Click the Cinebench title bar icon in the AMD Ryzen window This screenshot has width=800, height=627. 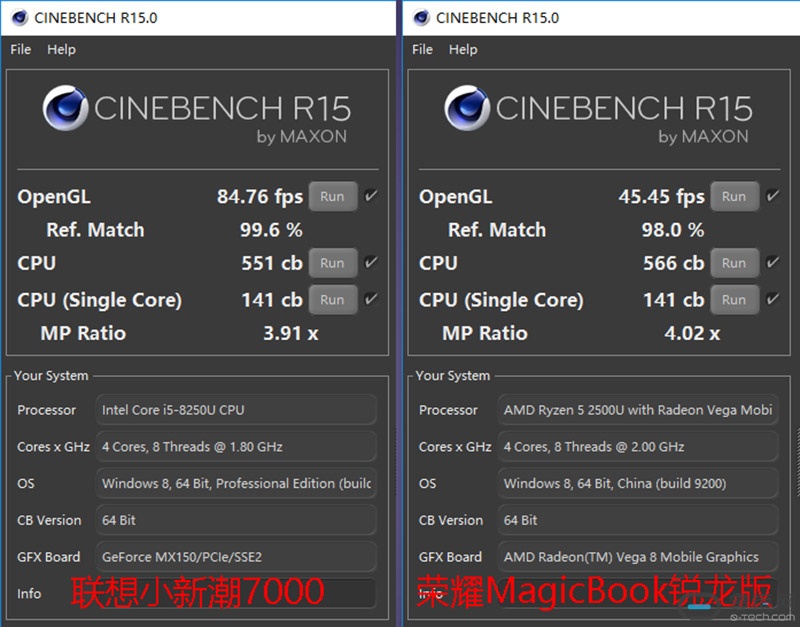(421, 18)
